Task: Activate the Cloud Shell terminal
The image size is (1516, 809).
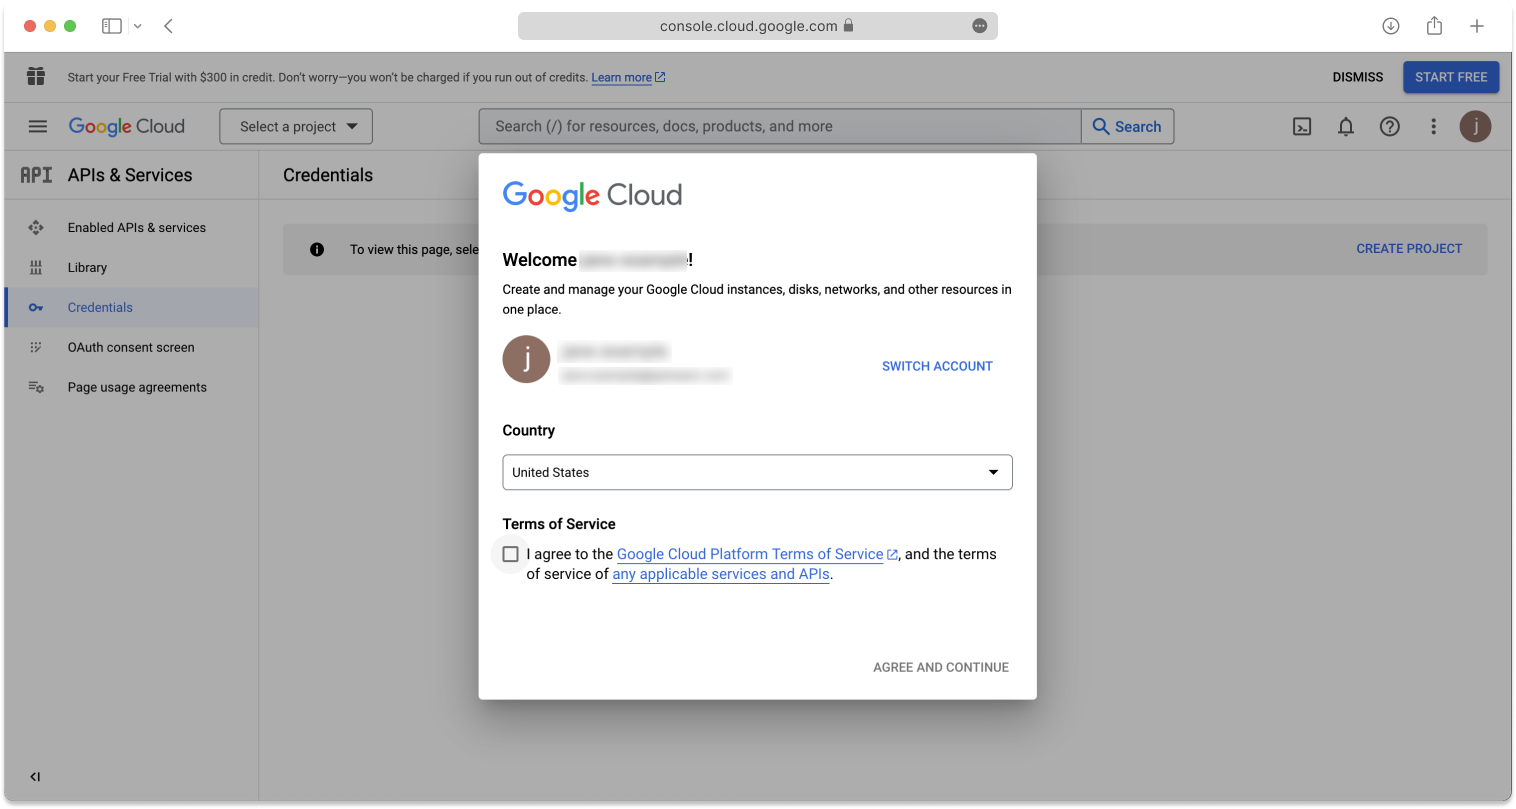Action: tap(1301, 126)
